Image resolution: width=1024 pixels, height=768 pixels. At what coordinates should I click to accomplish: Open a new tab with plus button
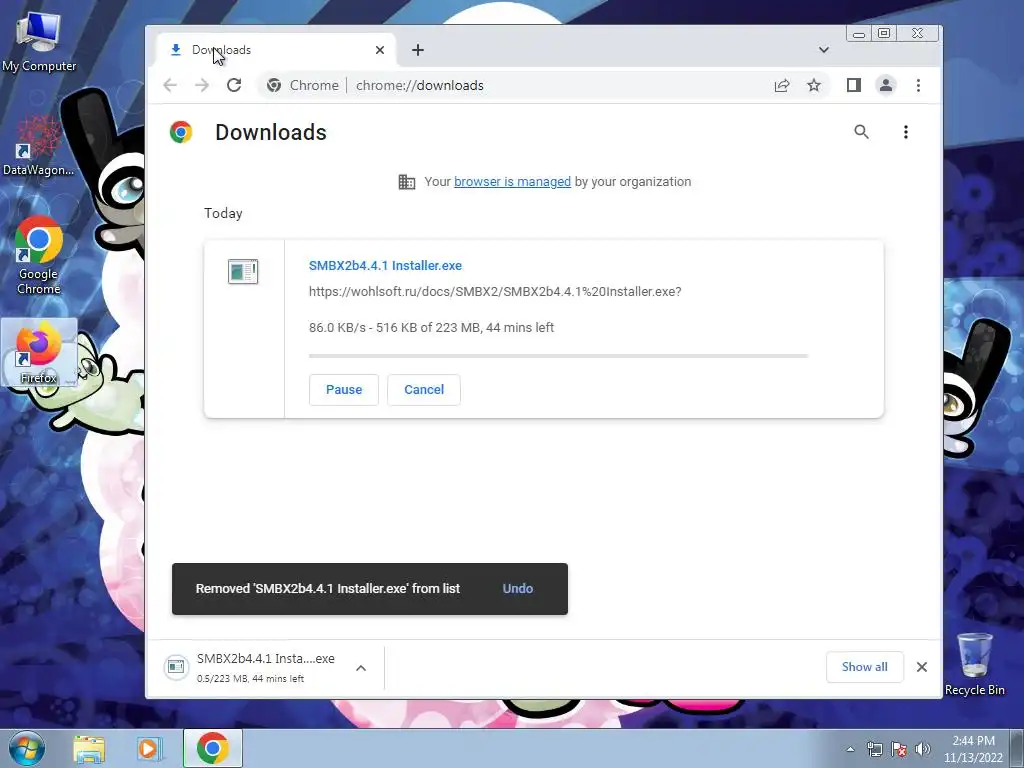coord(418,50)
